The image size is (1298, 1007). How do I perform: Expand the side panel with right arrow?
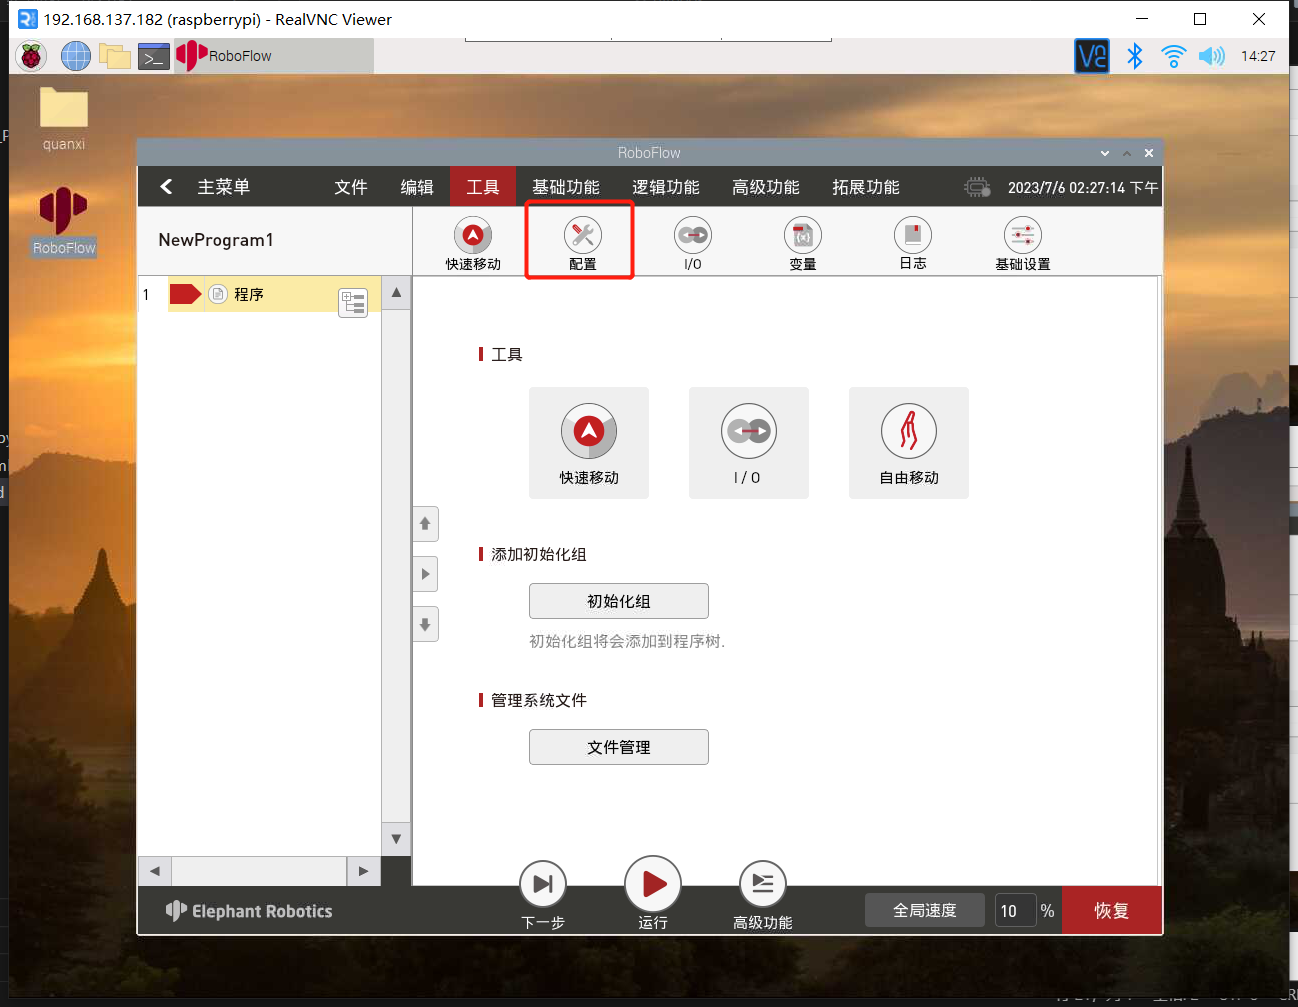point(426,574)
